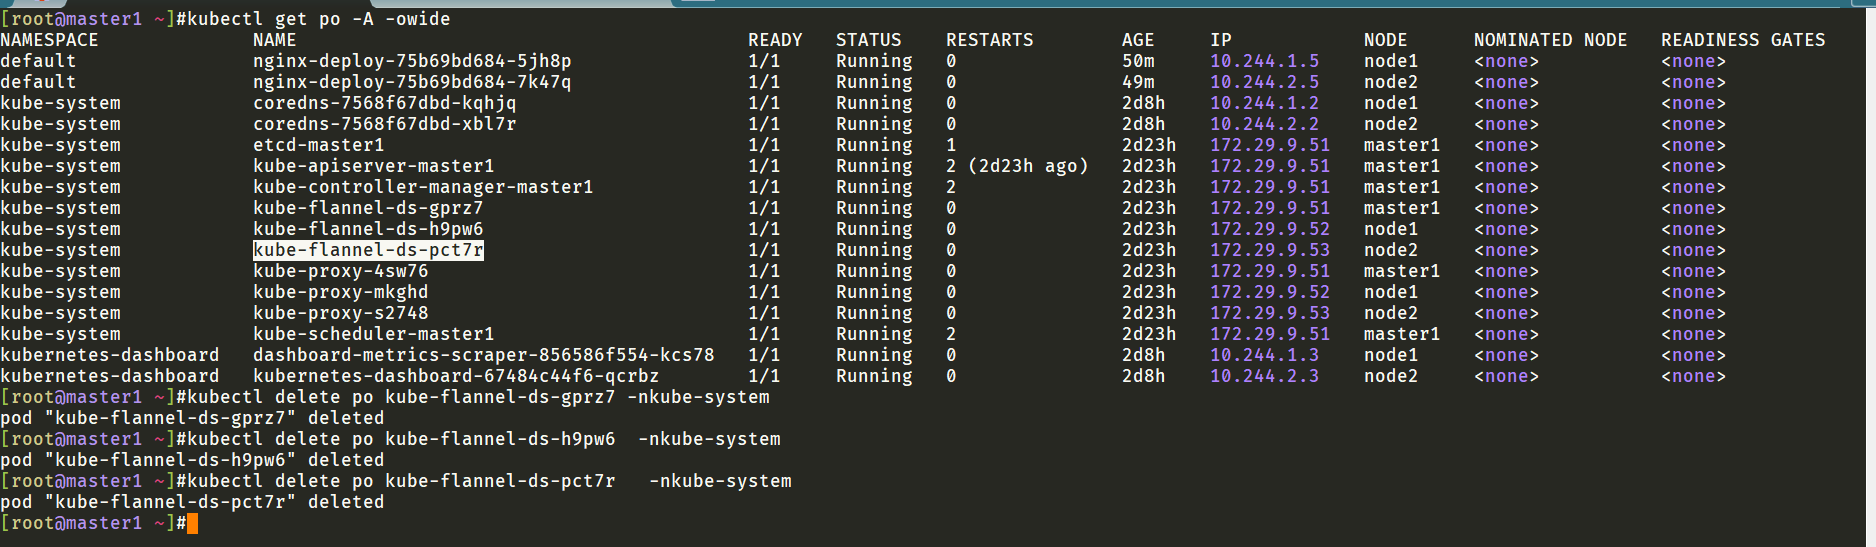Select IP address 10.244.1.3
The image size is (1876, 547).
tap(1265, 355)
